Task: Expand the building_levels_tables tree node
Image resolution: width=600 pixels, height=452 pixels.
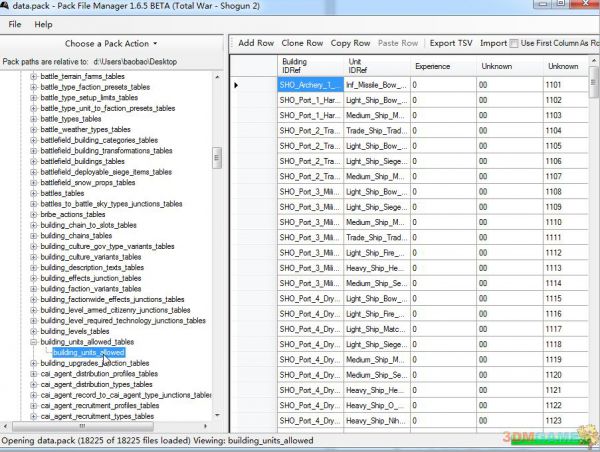Action: click(x=33, y=331)
